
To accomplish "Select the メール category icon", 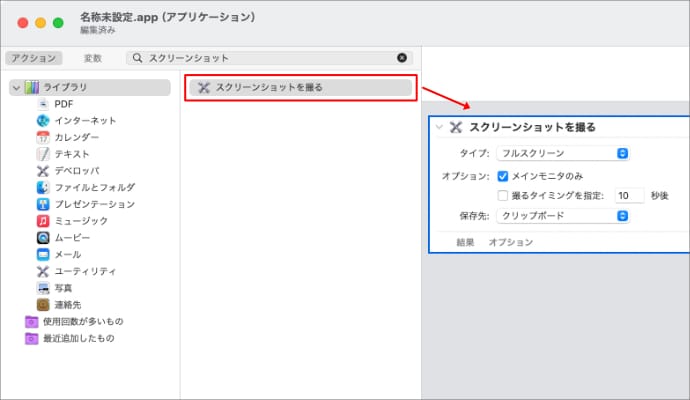I will point(43,254).
